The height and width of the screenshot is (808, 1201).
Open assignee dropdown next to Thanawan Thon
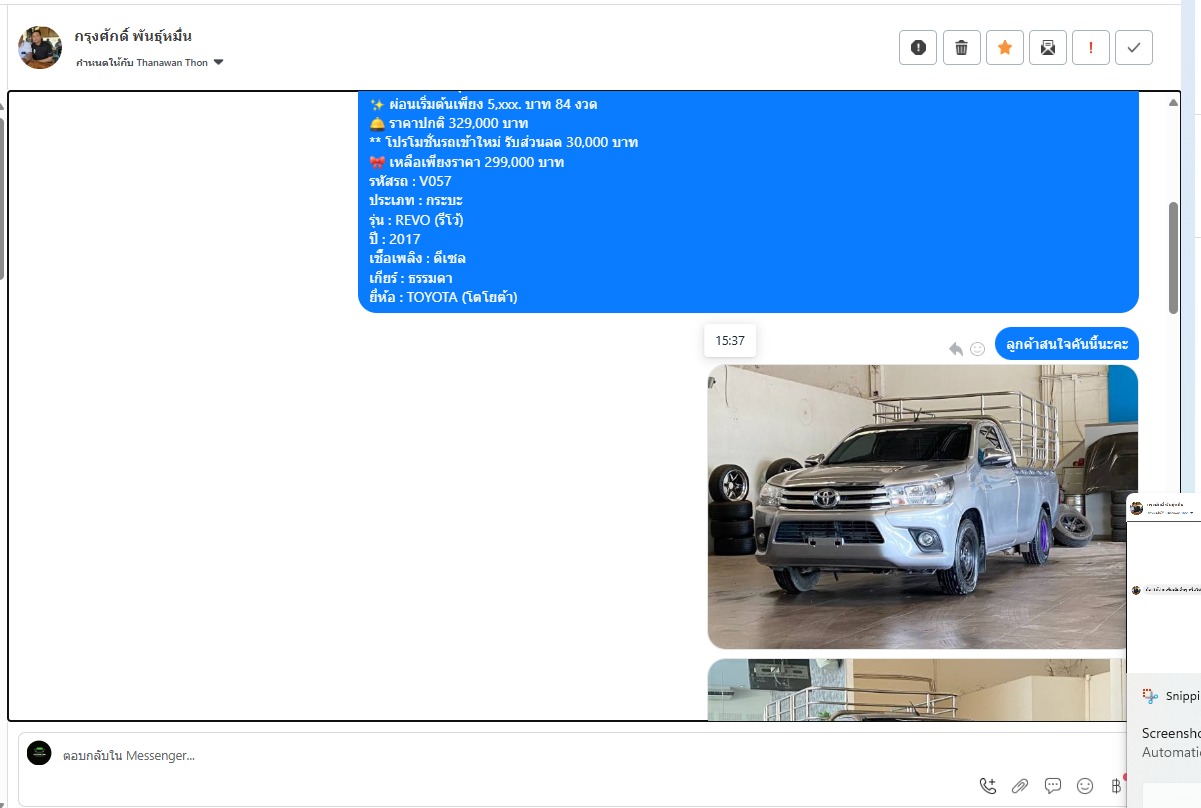click(219, 62)
